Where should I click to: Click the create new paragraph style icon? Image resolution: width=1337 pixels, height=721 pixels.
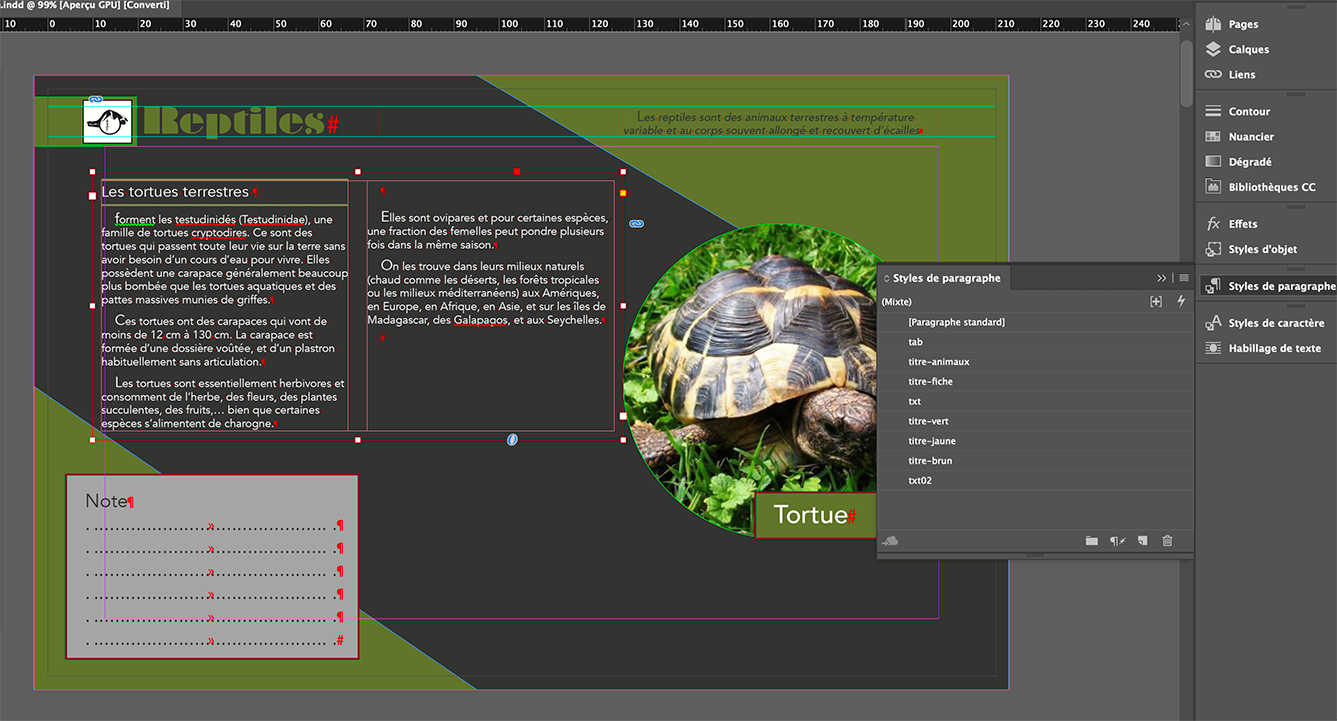pyautogui.click(x=1142, y=540)
